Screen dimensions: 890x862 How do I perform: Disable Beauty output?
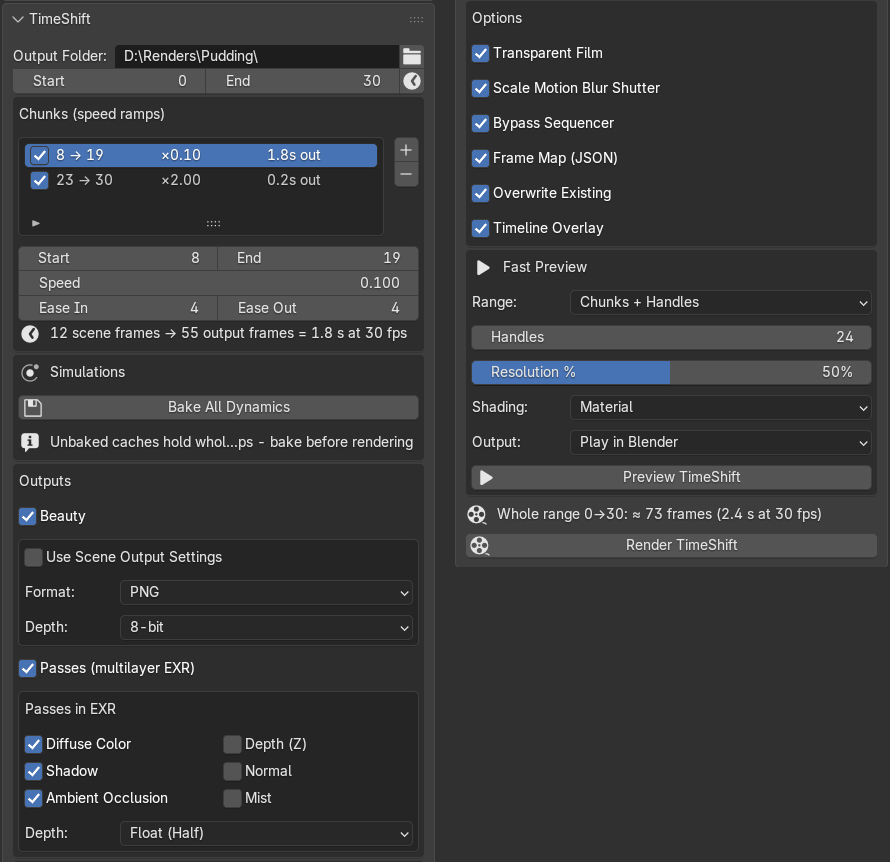(x=27, y=516)
